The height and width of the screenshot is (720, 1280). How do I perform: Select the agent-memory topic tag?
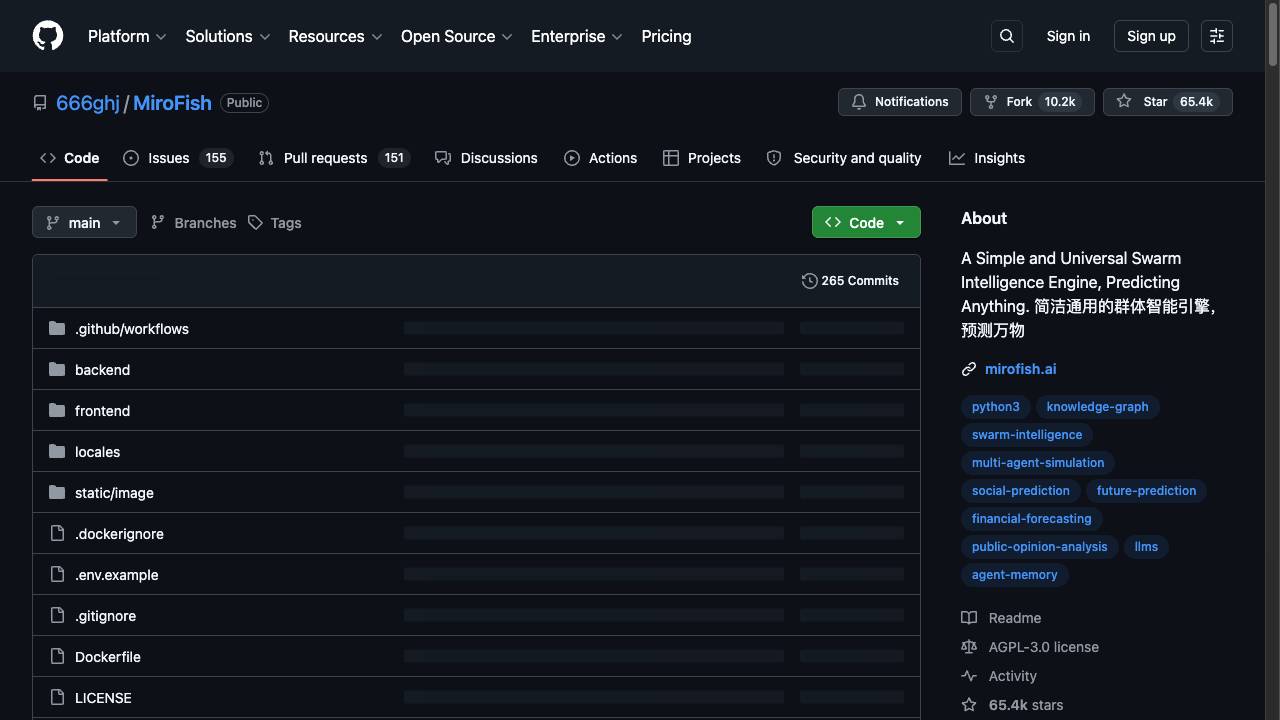pyautogui.click(x=1014, y=575)
